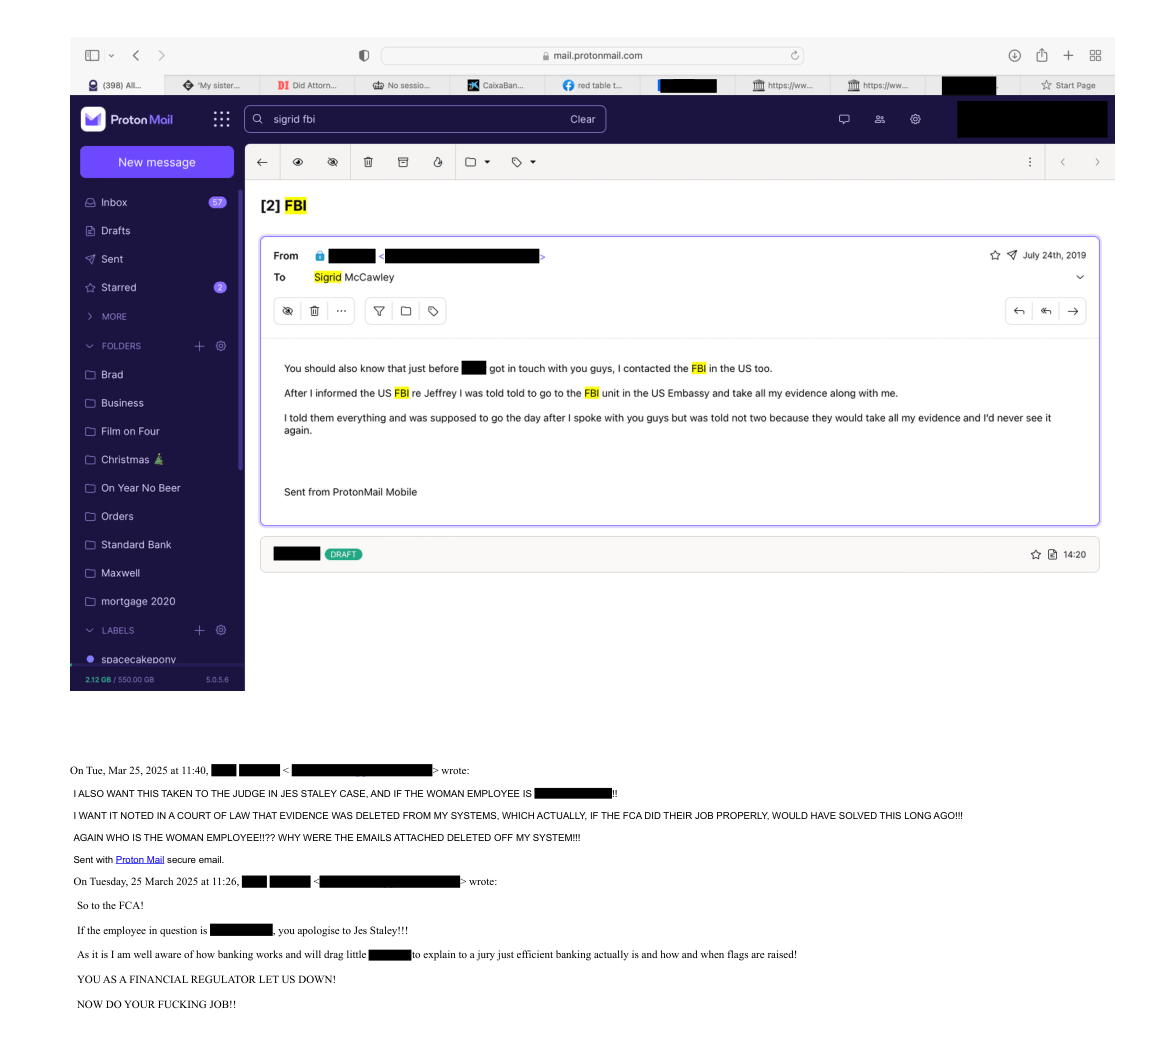Open the Move to folder dropdown

click(477, 162)
